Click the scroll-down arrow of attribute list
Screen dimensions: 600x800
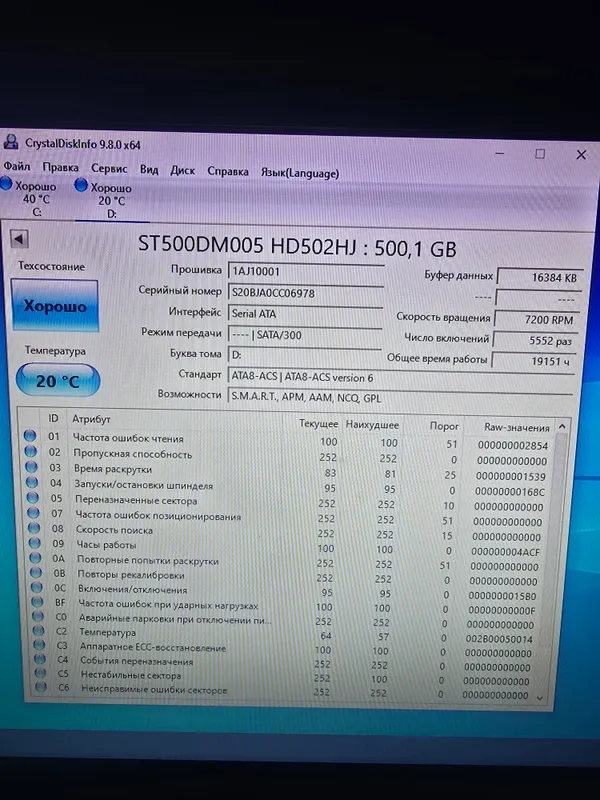tap(539, 698)
